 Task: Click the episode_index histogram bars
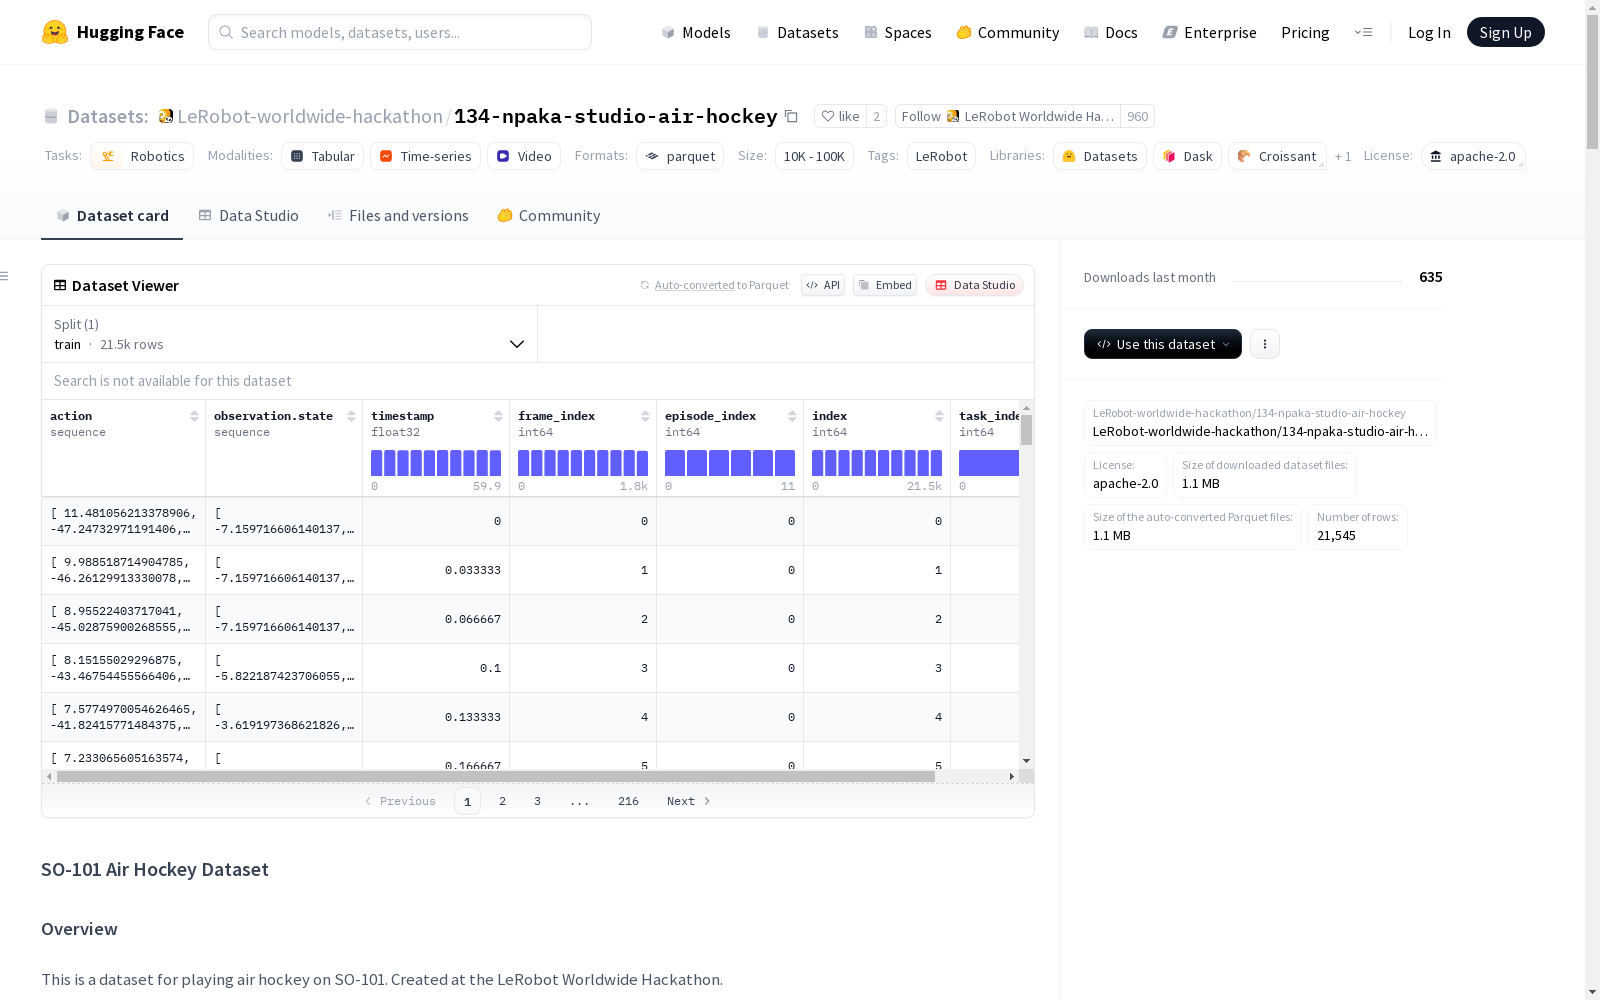click(730, 463)
